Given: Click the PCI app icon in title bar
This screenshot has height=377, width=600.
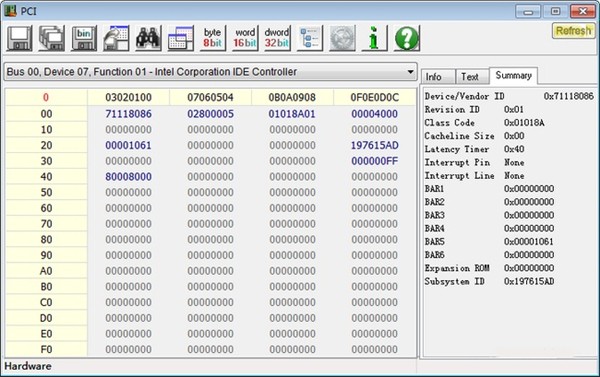Looking at the screenshot, I should [10, 11].
